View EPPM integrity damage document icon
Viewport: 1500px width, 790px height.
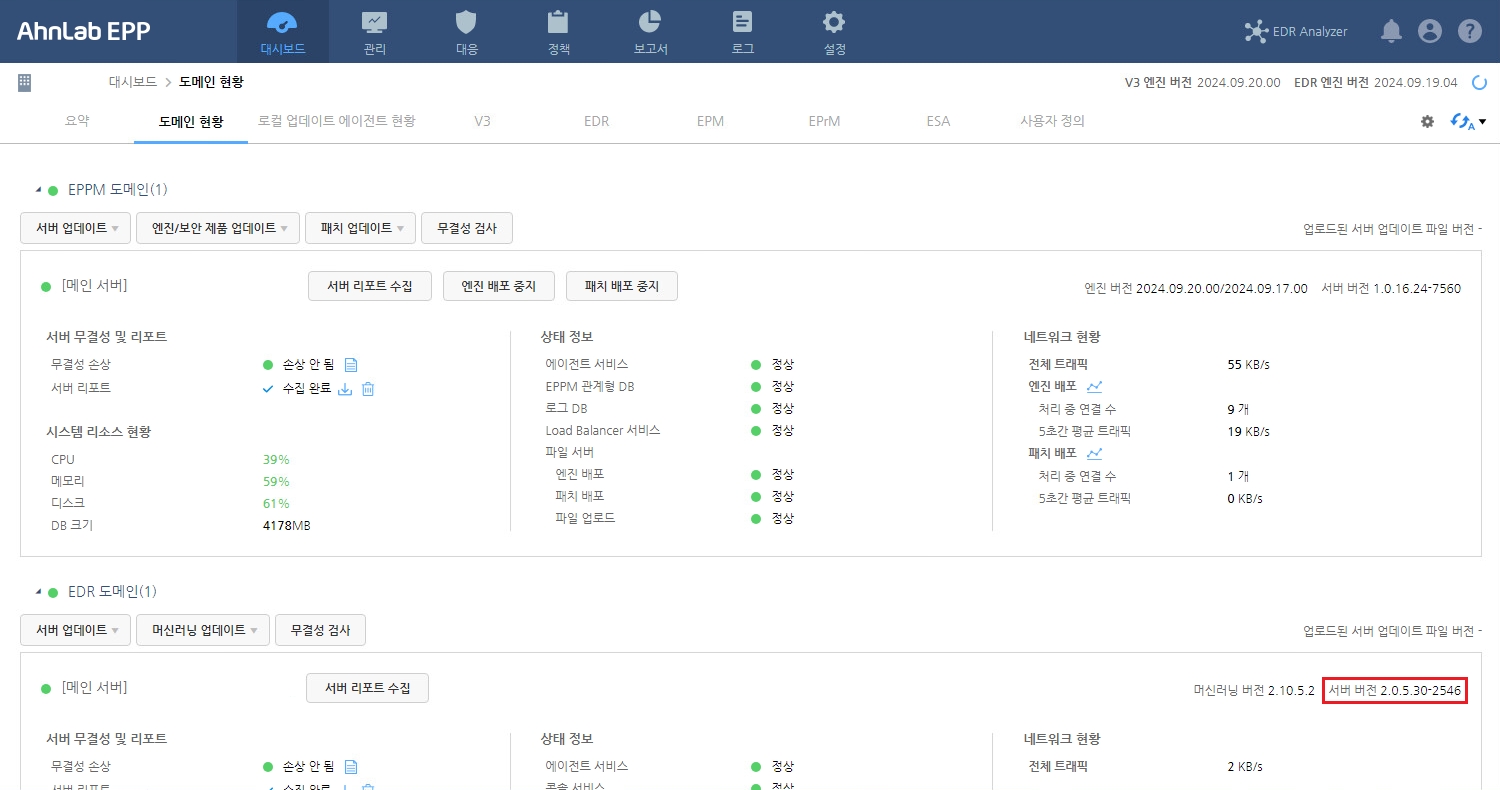(351, 365)
